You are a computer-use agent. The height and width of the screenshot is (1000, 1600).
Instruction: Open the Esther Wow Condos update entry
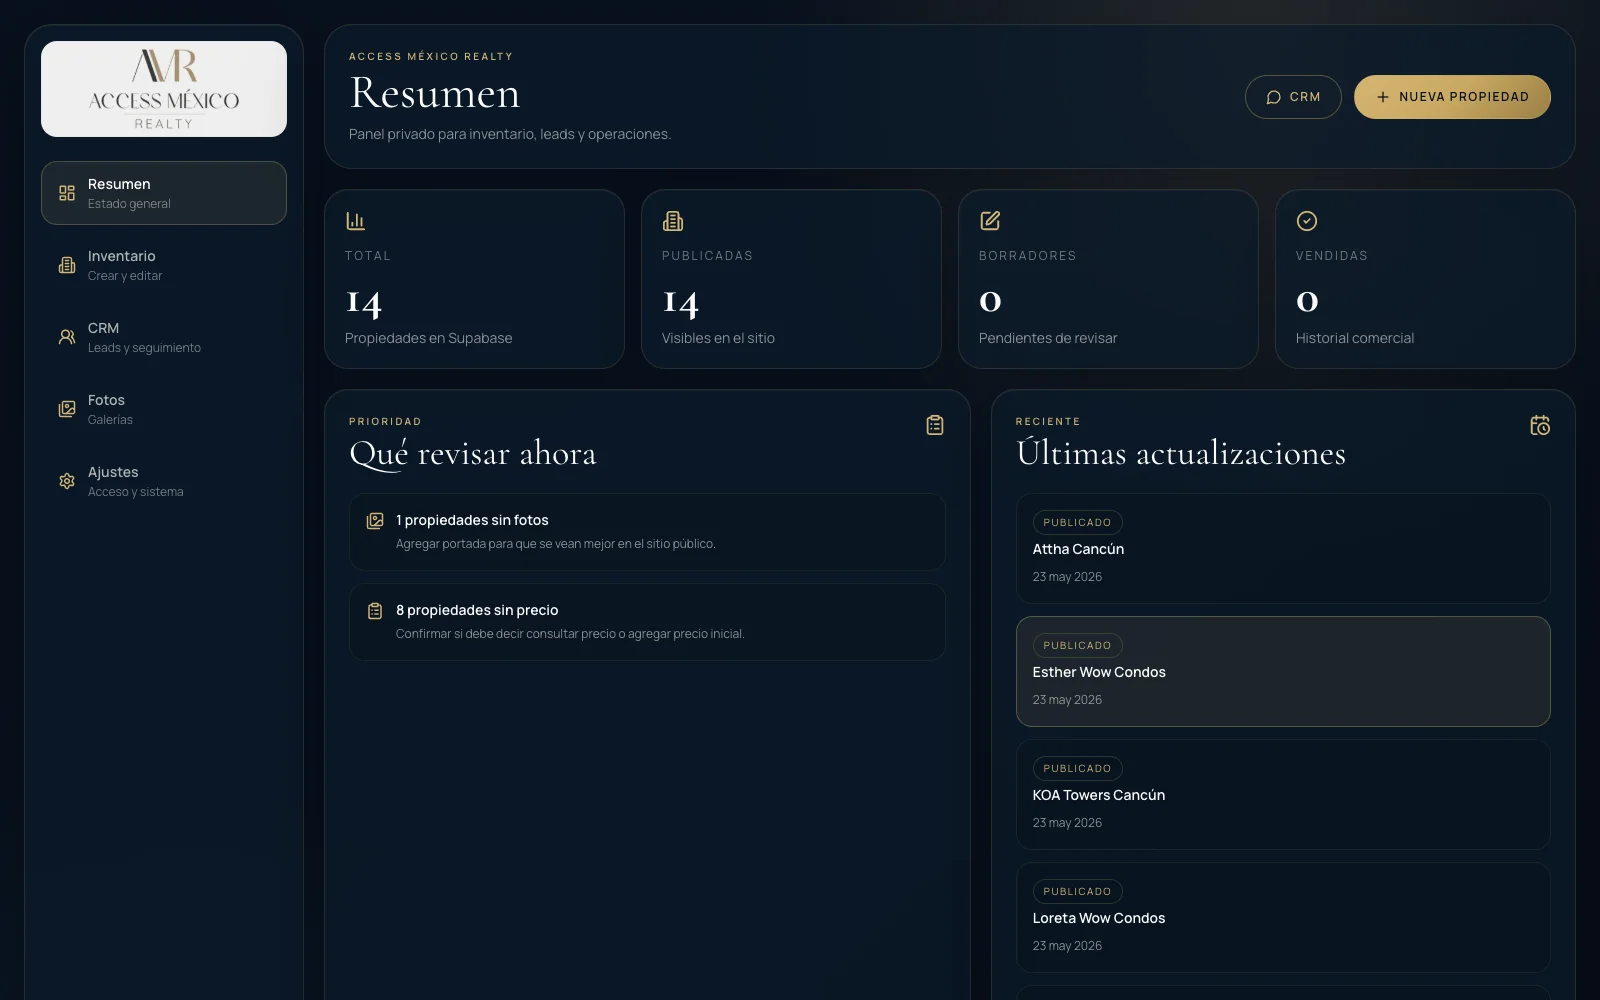(1283, 671)
